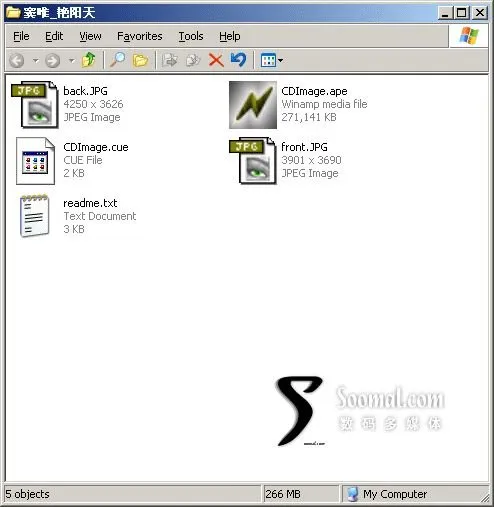The height and width of the screenshot is (507, 494).
Task: Click the Up one level folder icon
Action: point(89,60)
